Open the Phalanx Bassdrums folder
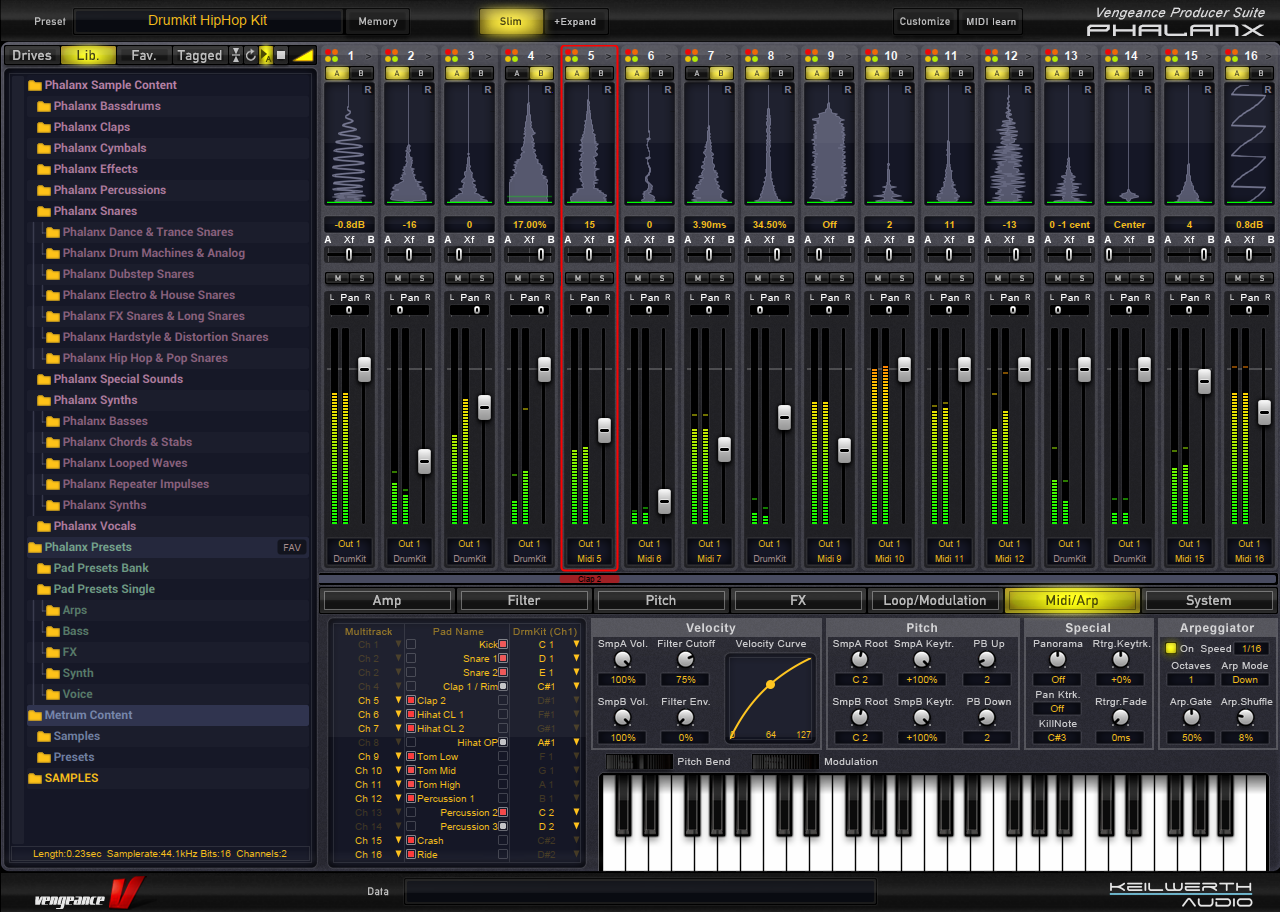 point(107,106)
